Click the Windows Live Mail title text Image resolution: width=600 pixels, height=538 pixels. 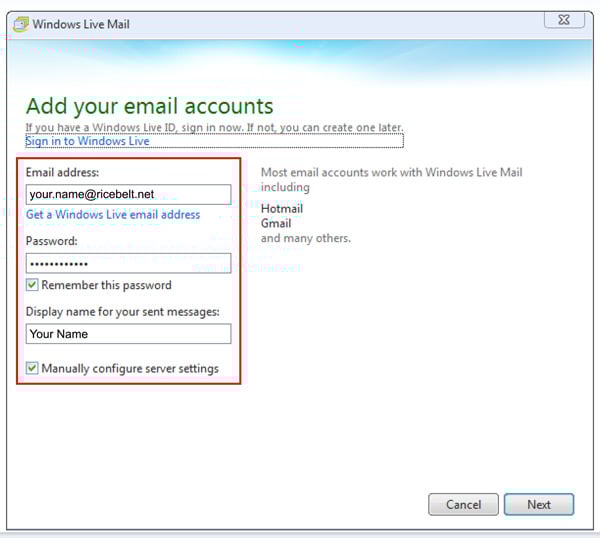click(81, 24)
